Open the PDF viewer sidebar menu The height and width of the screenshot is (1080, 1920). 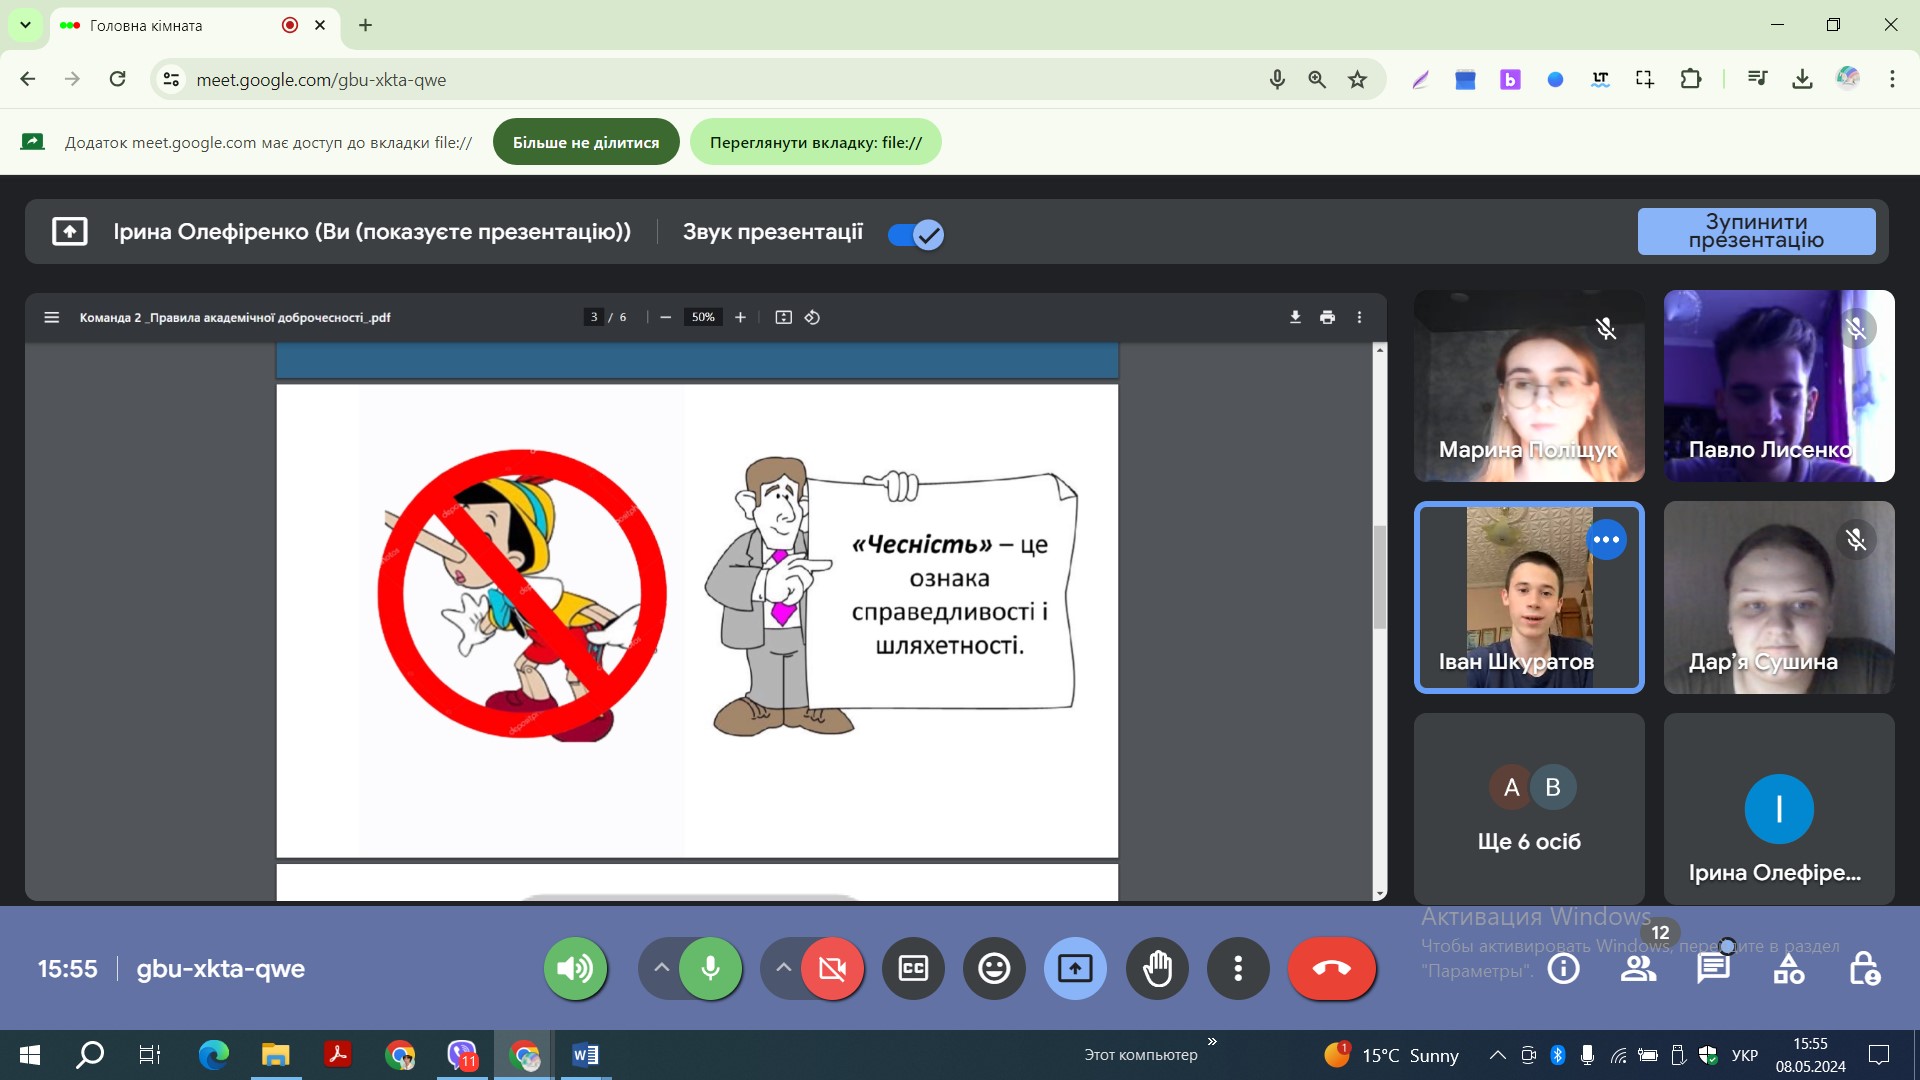tap(52, 317)
